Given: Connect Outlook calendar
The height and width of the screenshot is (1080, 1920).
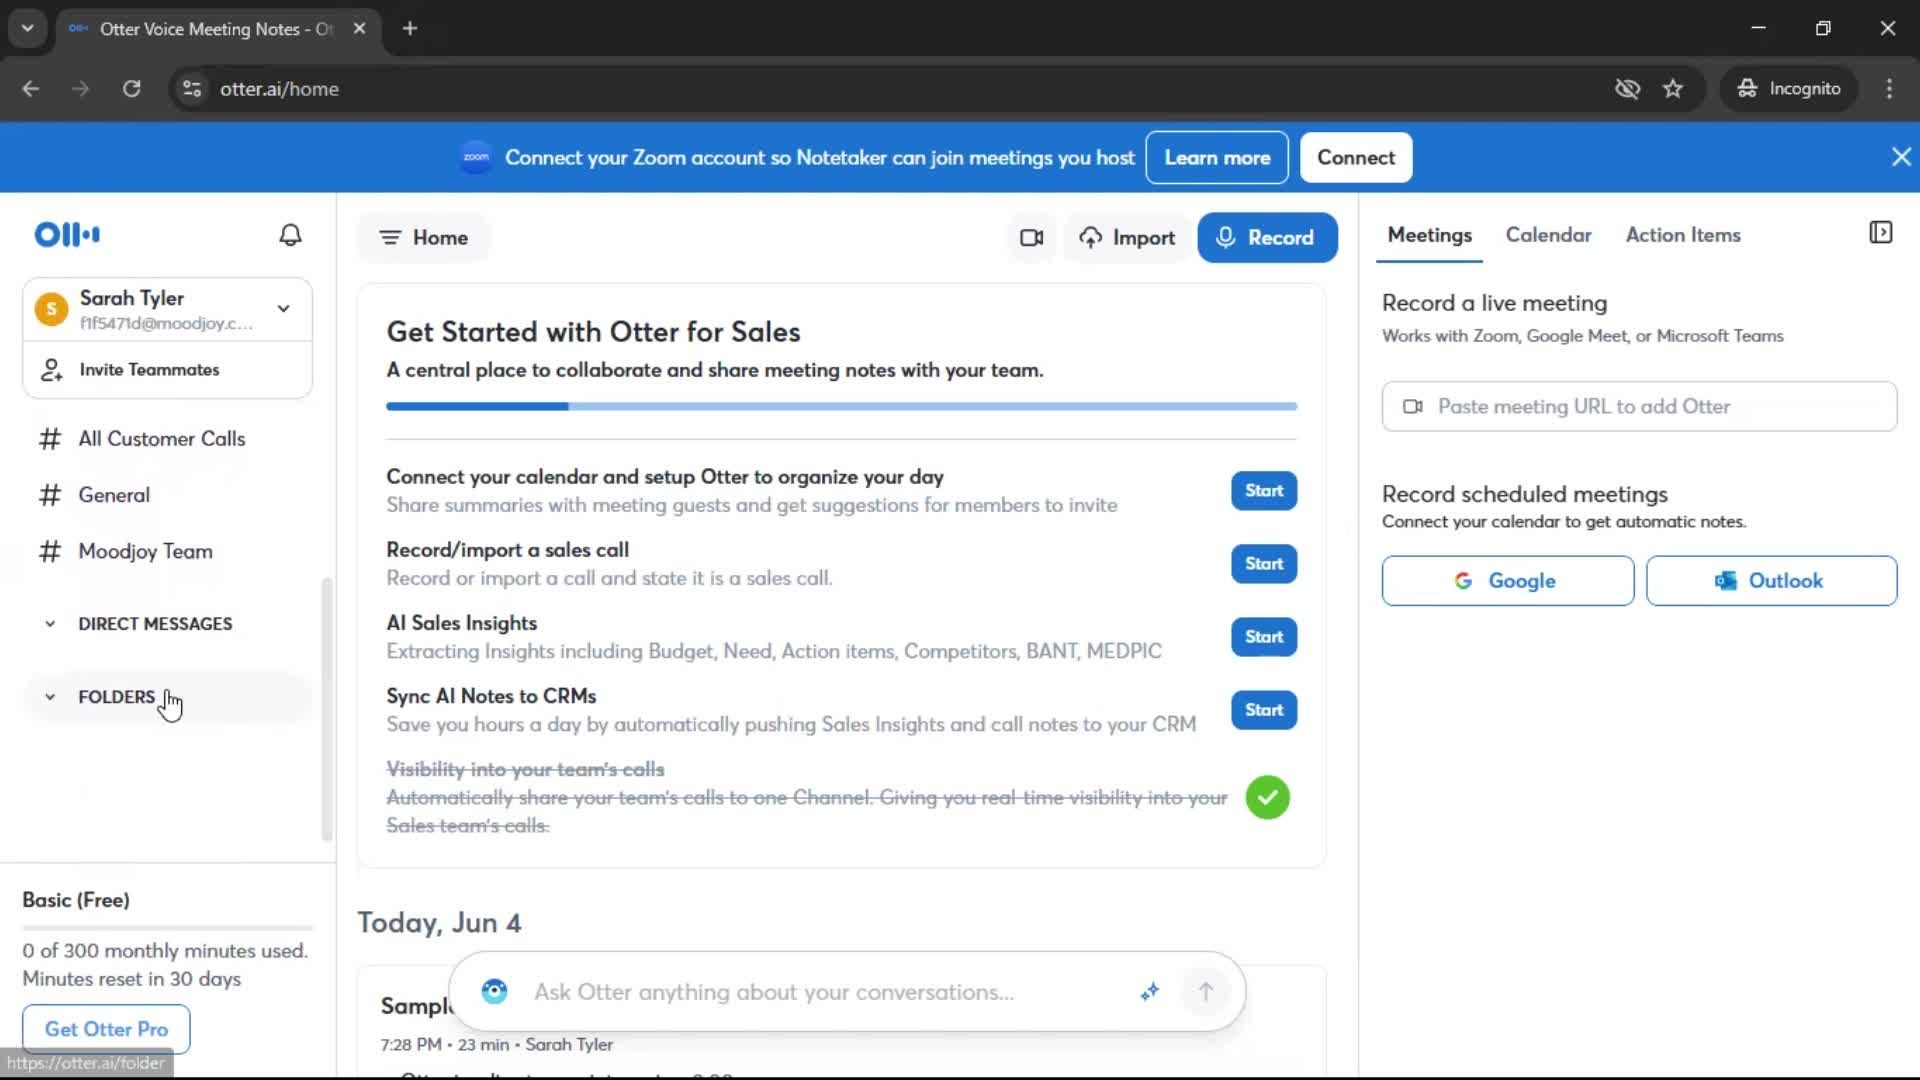Looking at the screenshot, I should [x=1771, y=581].
